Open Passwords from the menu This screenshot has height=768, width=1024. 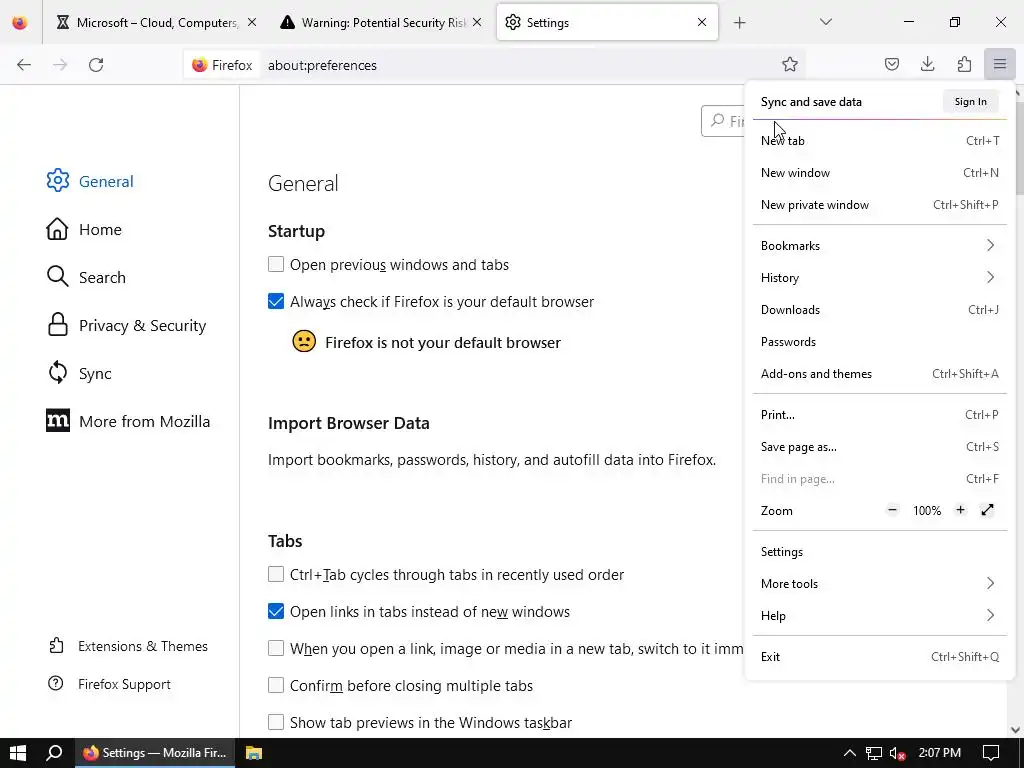879,342
